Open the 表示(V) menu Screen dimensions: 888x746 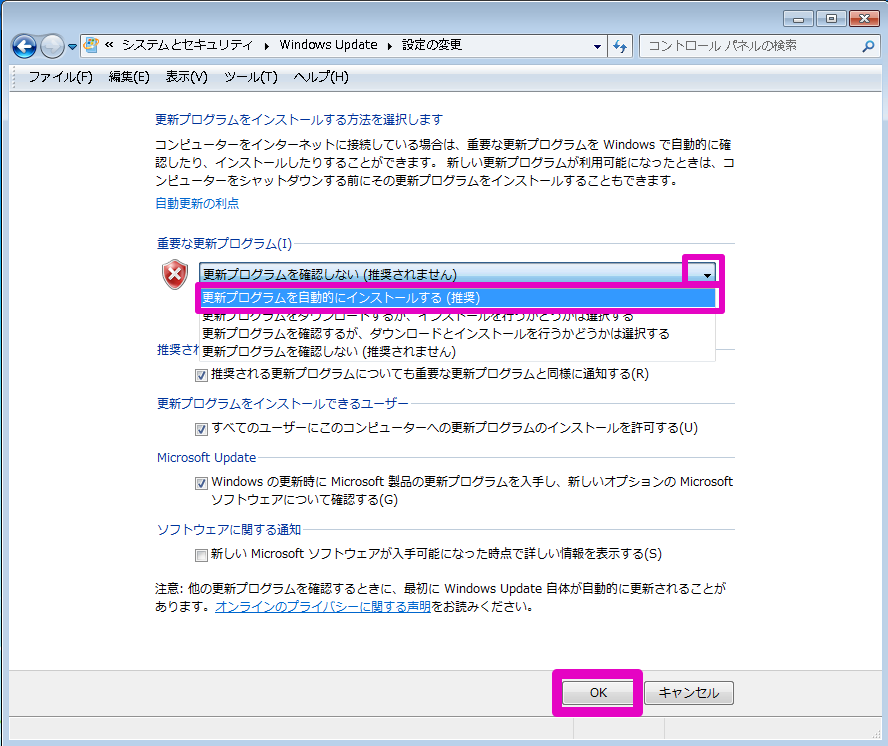pyautogui.click(x=186, y=77)
